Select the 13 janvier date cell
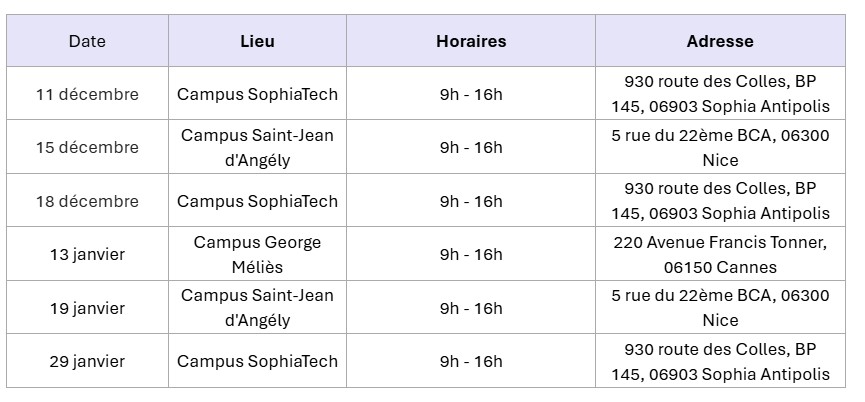Viewport: 865px width, 402px height. [x=87, y=254]
